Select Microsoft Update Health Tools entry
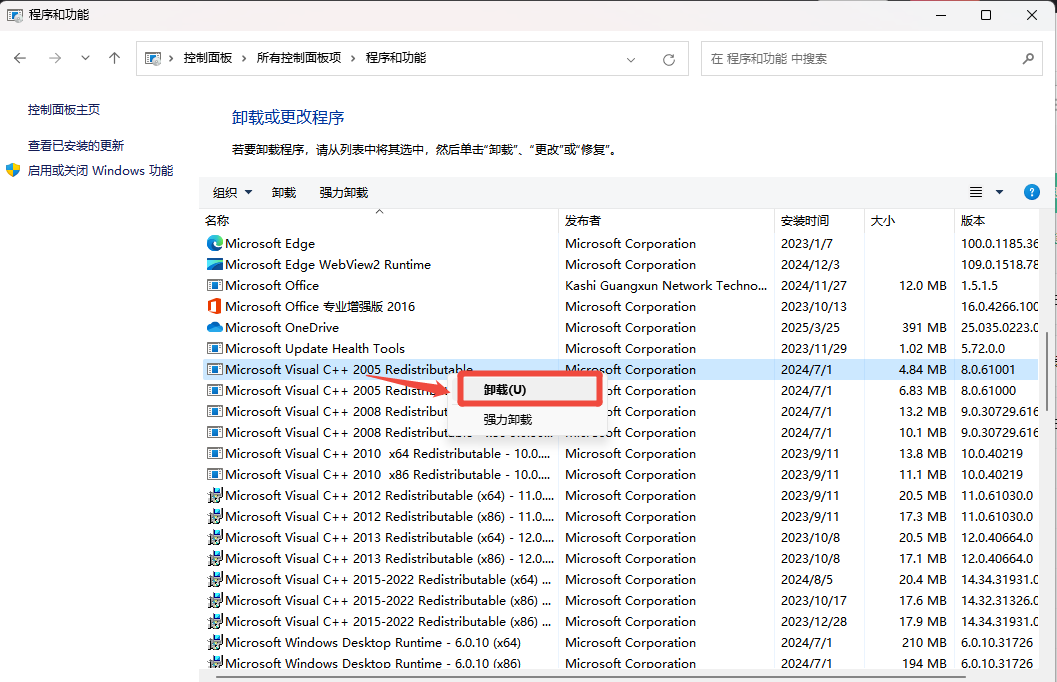 pyautogui.click(x=315, y=348)
